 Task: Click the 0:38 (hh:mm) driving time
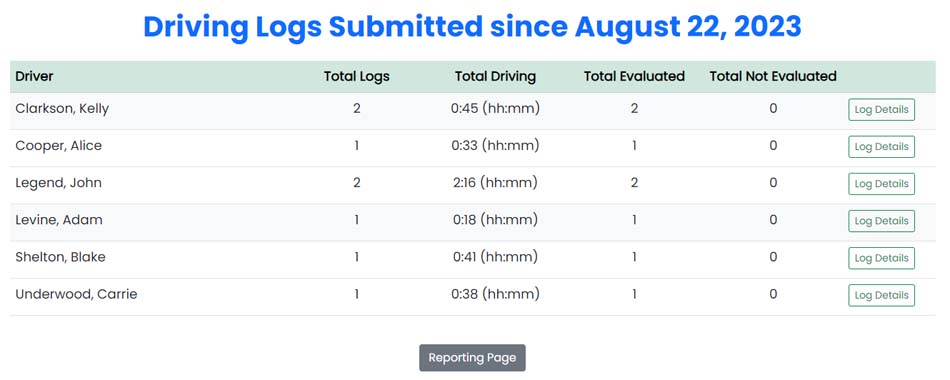pyautogui.click(x=495, y=295)
